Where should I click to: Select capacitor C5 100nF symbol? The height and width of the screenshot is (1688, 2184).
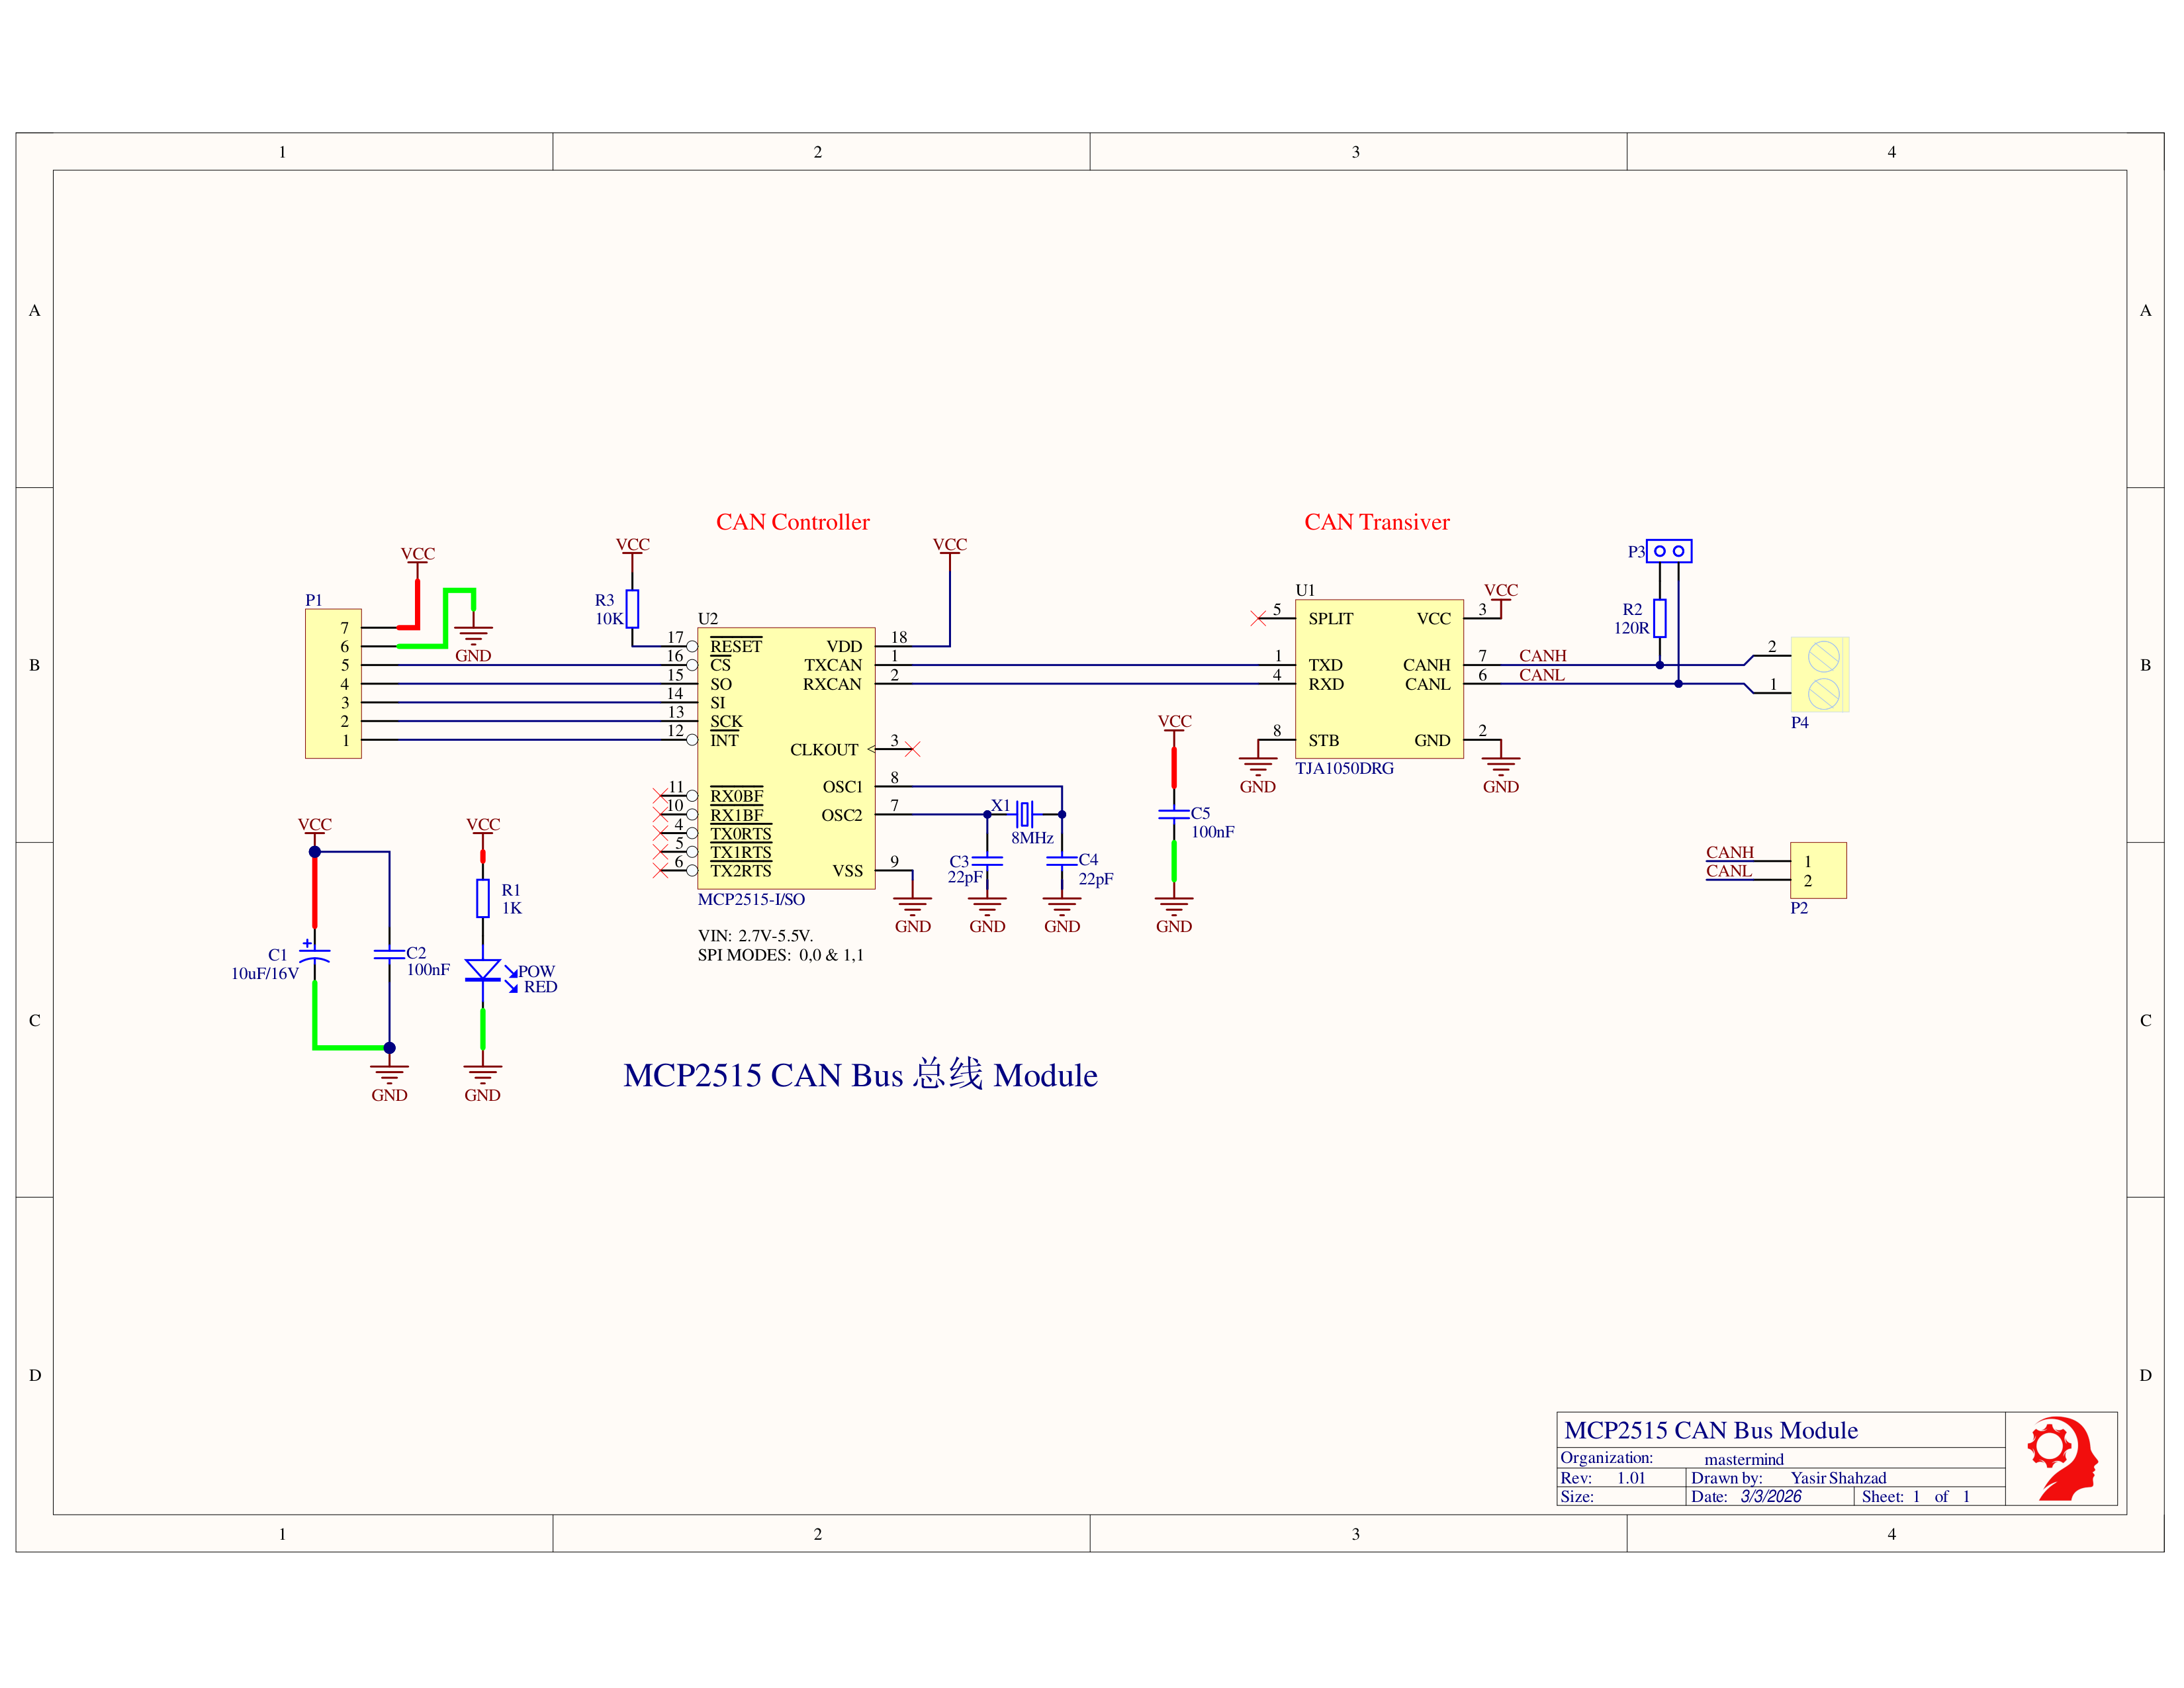point(1173,814)
